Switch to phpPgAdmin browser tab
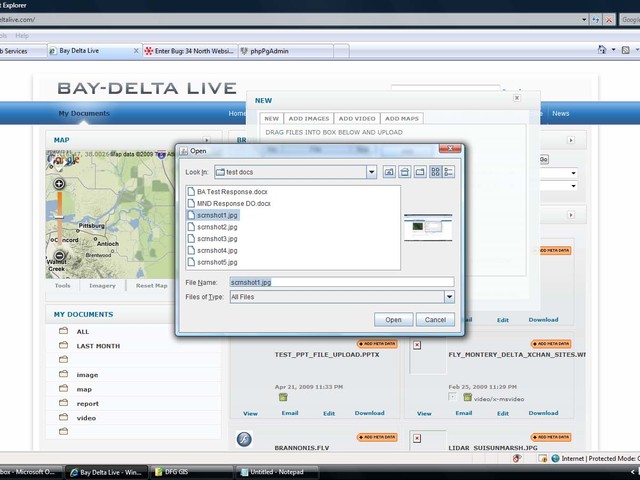Screen dimensions: 640x480 click(286, 51)
